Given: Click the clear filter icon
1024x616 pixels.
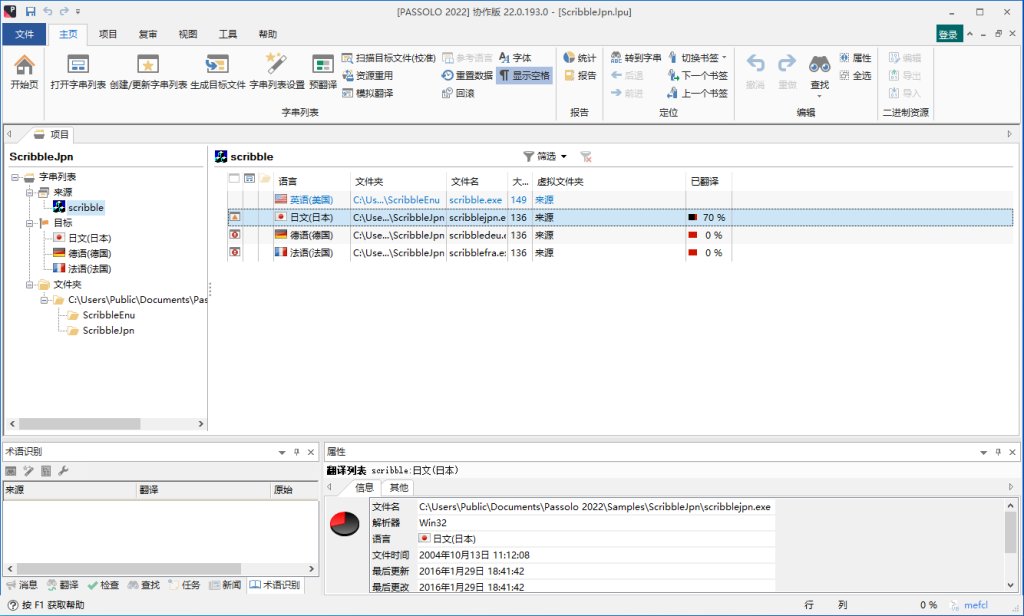Looking at the screenshot, I should [x=586, y=156].
